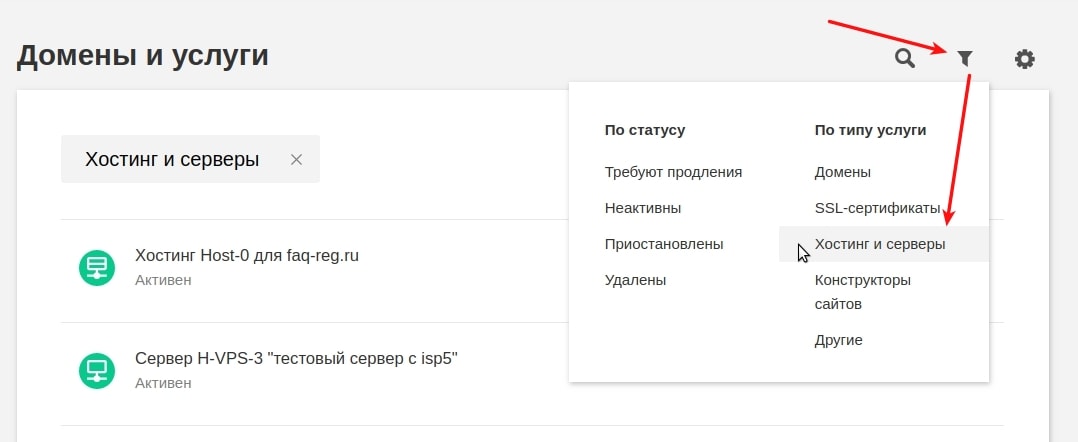Remove the 'Хостинг и серверы' filter chip
This screenshot has height=442, width=1078.
pyautogui.click(x=296, y=159)
